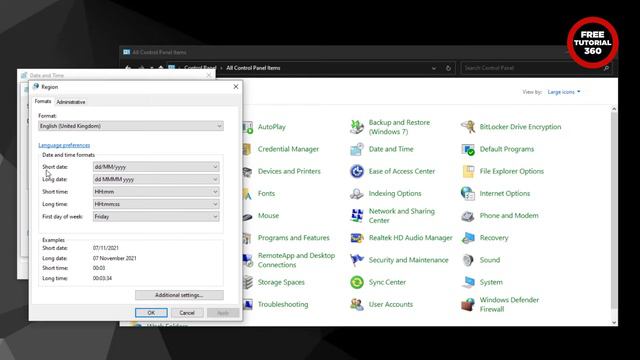Open the Internet Options icon
Image resolution: width=640 pixels, height=360 pixels.
[468, 193]
